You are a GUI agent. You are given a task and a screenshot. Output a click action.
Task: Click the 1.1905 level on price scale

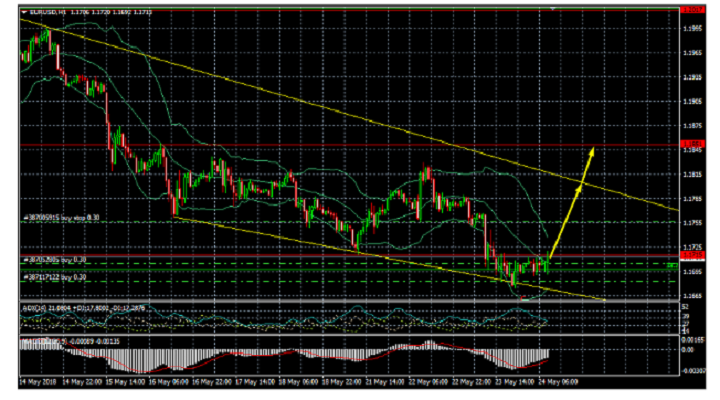[x=690, y=101]
